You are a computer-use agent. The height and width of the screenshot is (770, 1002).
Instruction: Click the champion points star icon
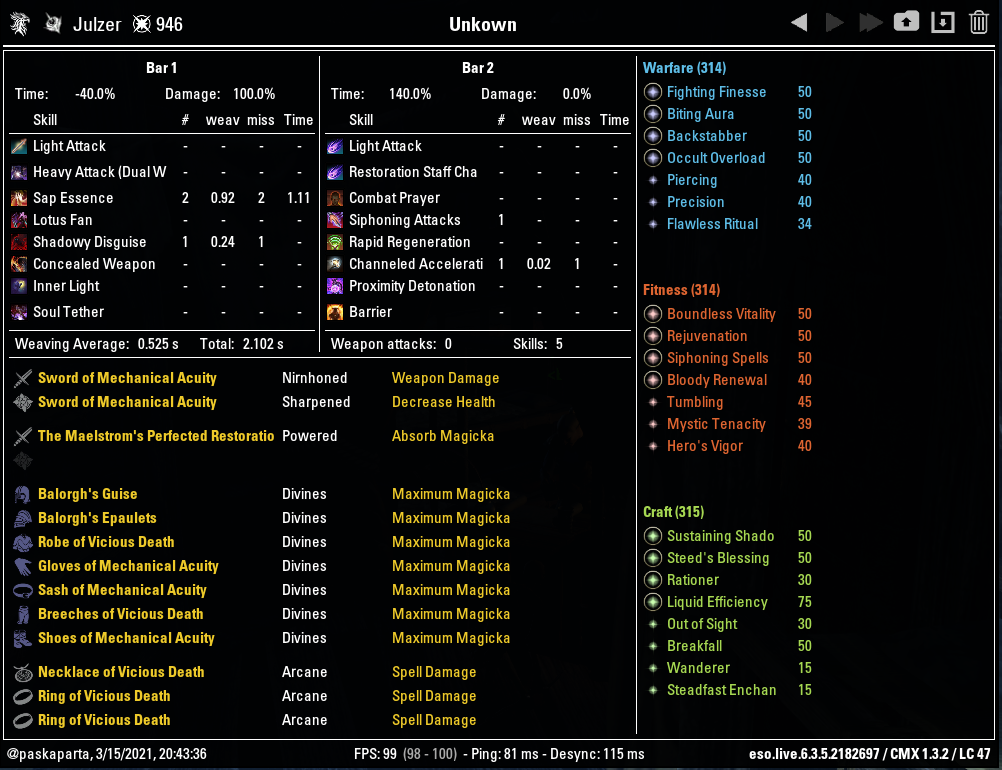[141, 24]
